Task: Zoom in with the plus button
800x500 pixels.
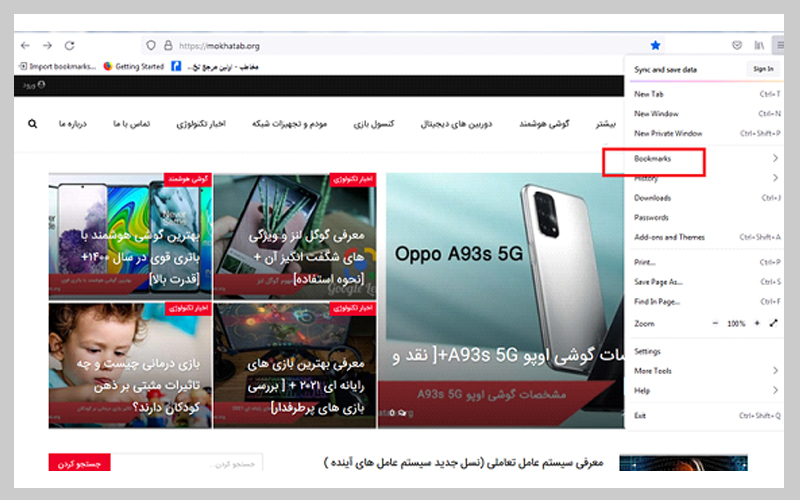Action: (757, 323)
